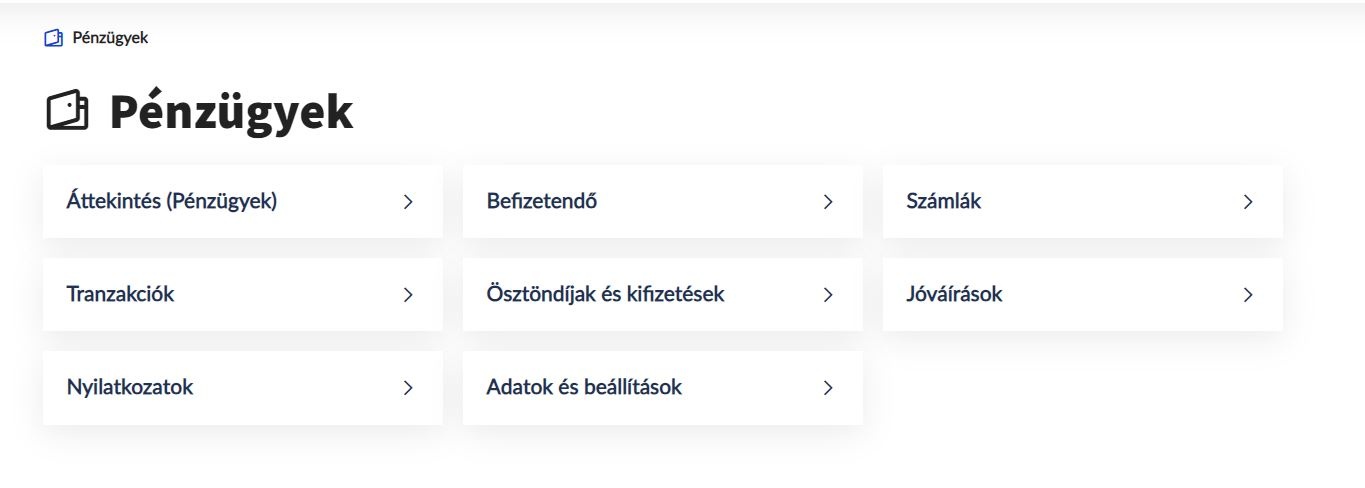
Task: Click the large wallet icon beside the heading
Action: tap(68, 111)
